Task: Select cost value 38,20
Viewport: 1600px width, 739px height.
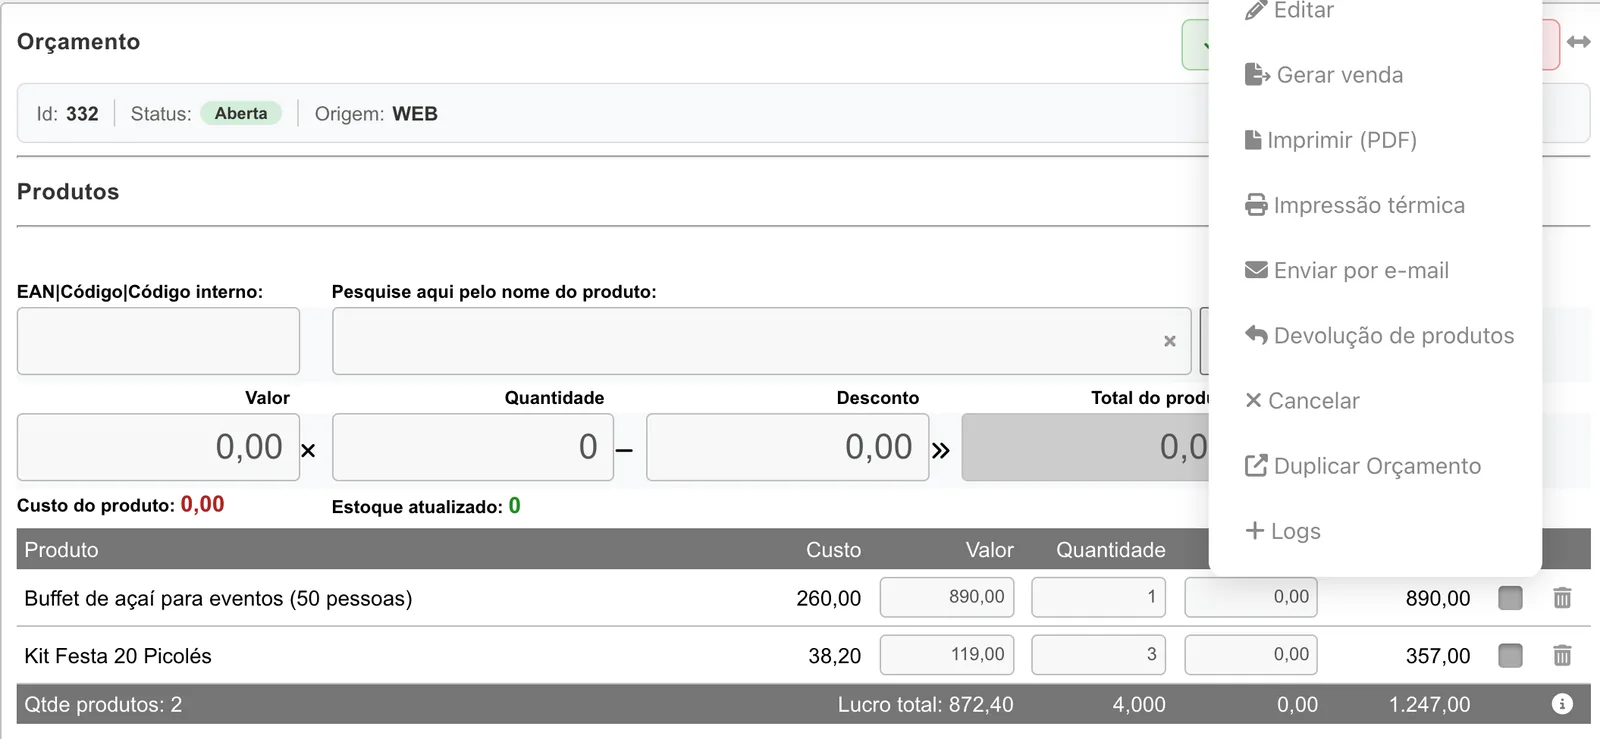Action: [x=834, y=656]
